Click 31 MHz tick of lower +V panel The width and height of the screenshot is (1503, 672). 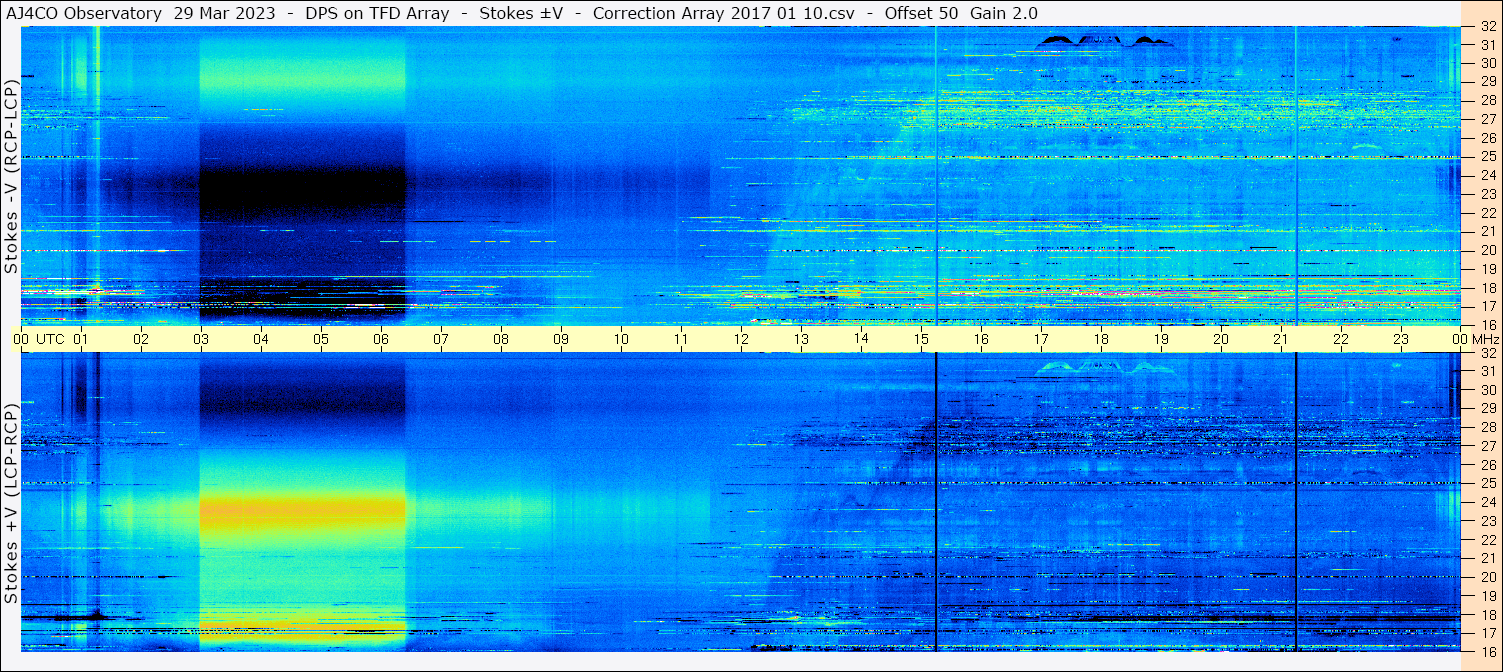(x=1487, y=371)
